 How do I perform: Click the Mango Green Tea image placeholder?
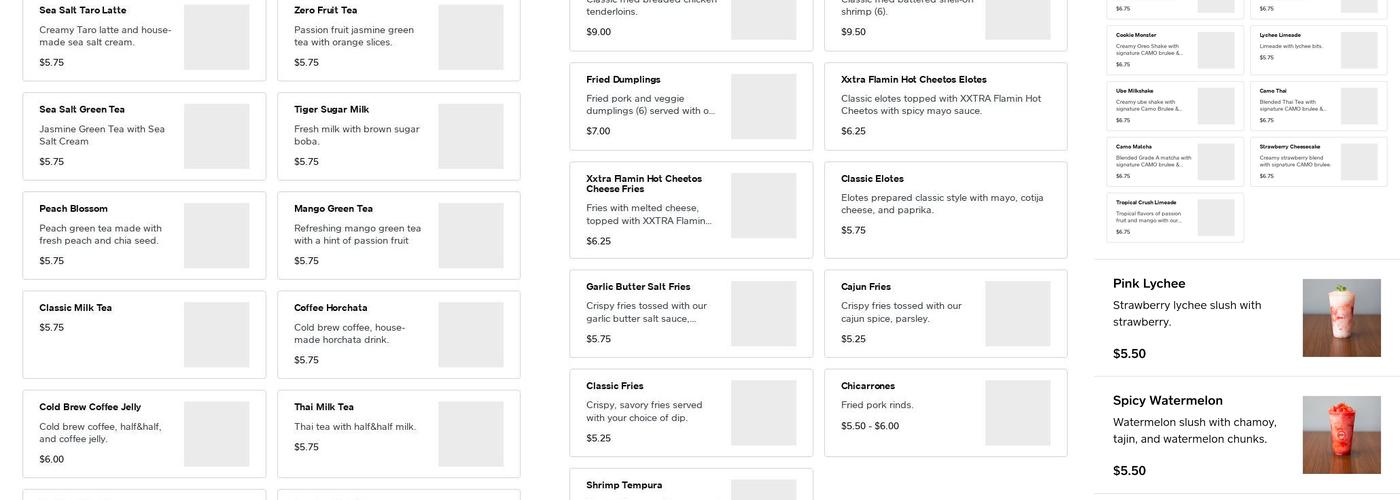click(471, 235)
